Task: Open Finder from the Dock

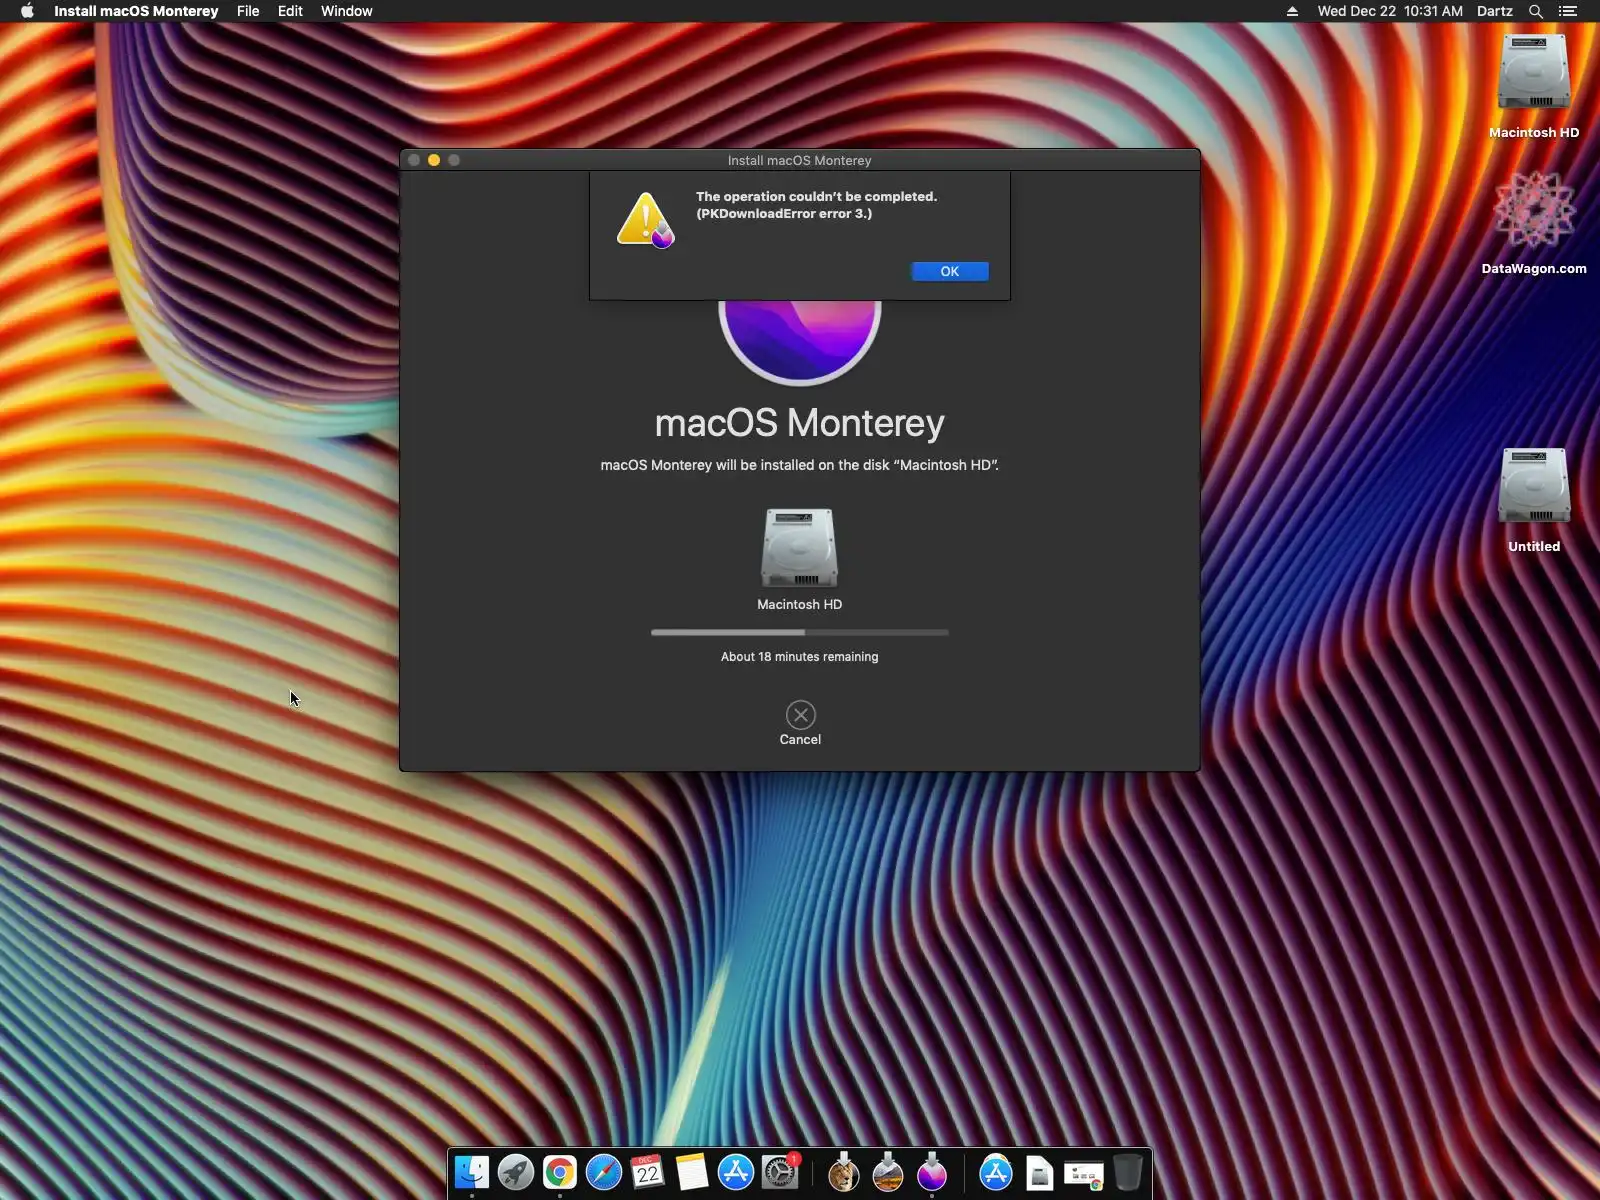Action: pyautogui.click(x=472, y=1172)
